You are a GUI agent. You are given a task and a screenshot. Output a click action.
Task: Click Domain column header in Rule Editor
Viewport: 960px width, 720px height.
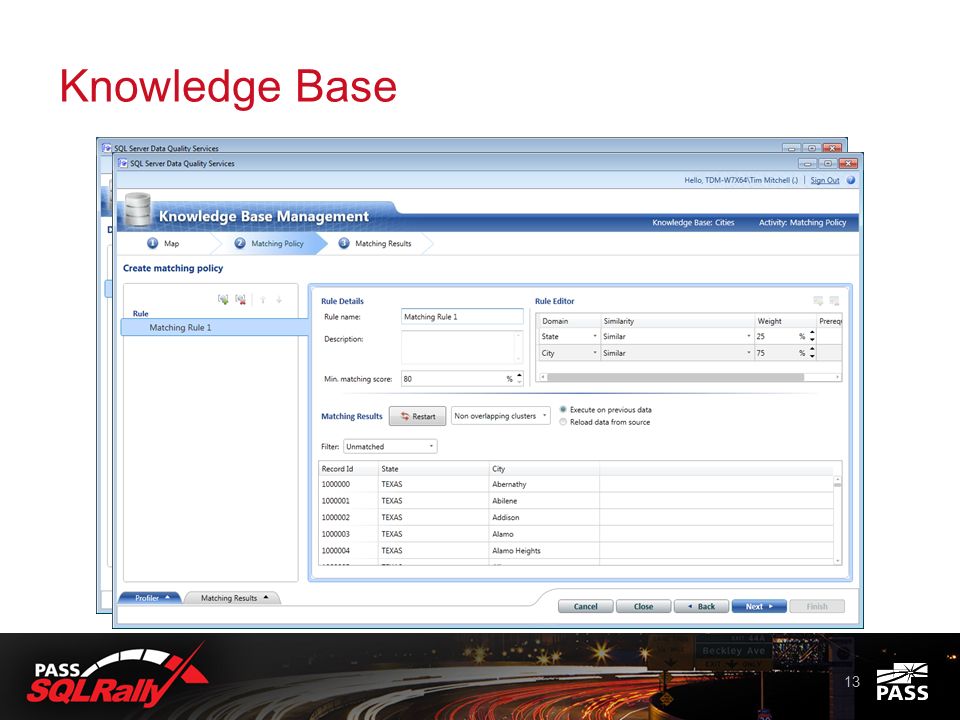[x=569, y=321]
